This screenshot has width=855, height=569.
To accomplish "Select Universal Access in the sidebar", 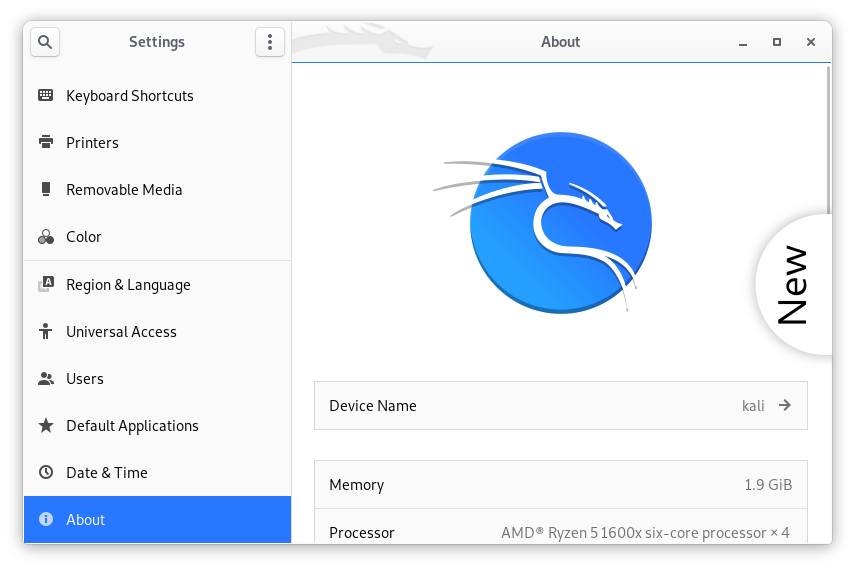I will pos(157,331).
